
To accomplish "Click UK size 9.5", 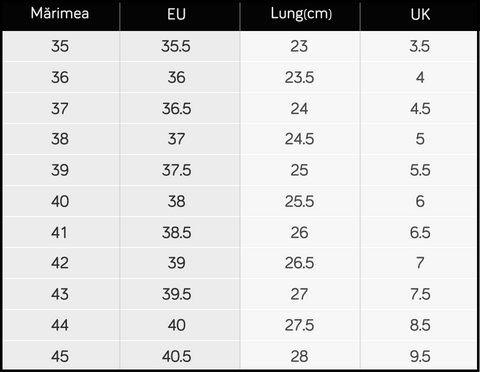I will pos(420,356).
